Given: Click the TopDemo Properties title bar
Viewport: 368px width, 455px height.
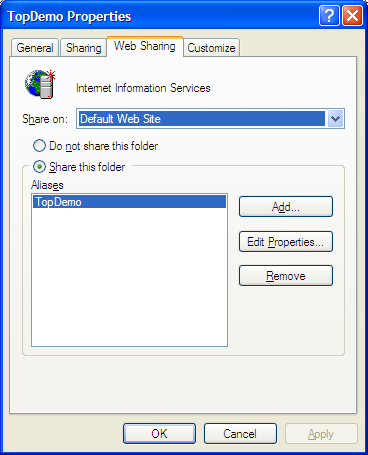Looking at the screenshot, I should pyautogui.click(x=160, y=16).
